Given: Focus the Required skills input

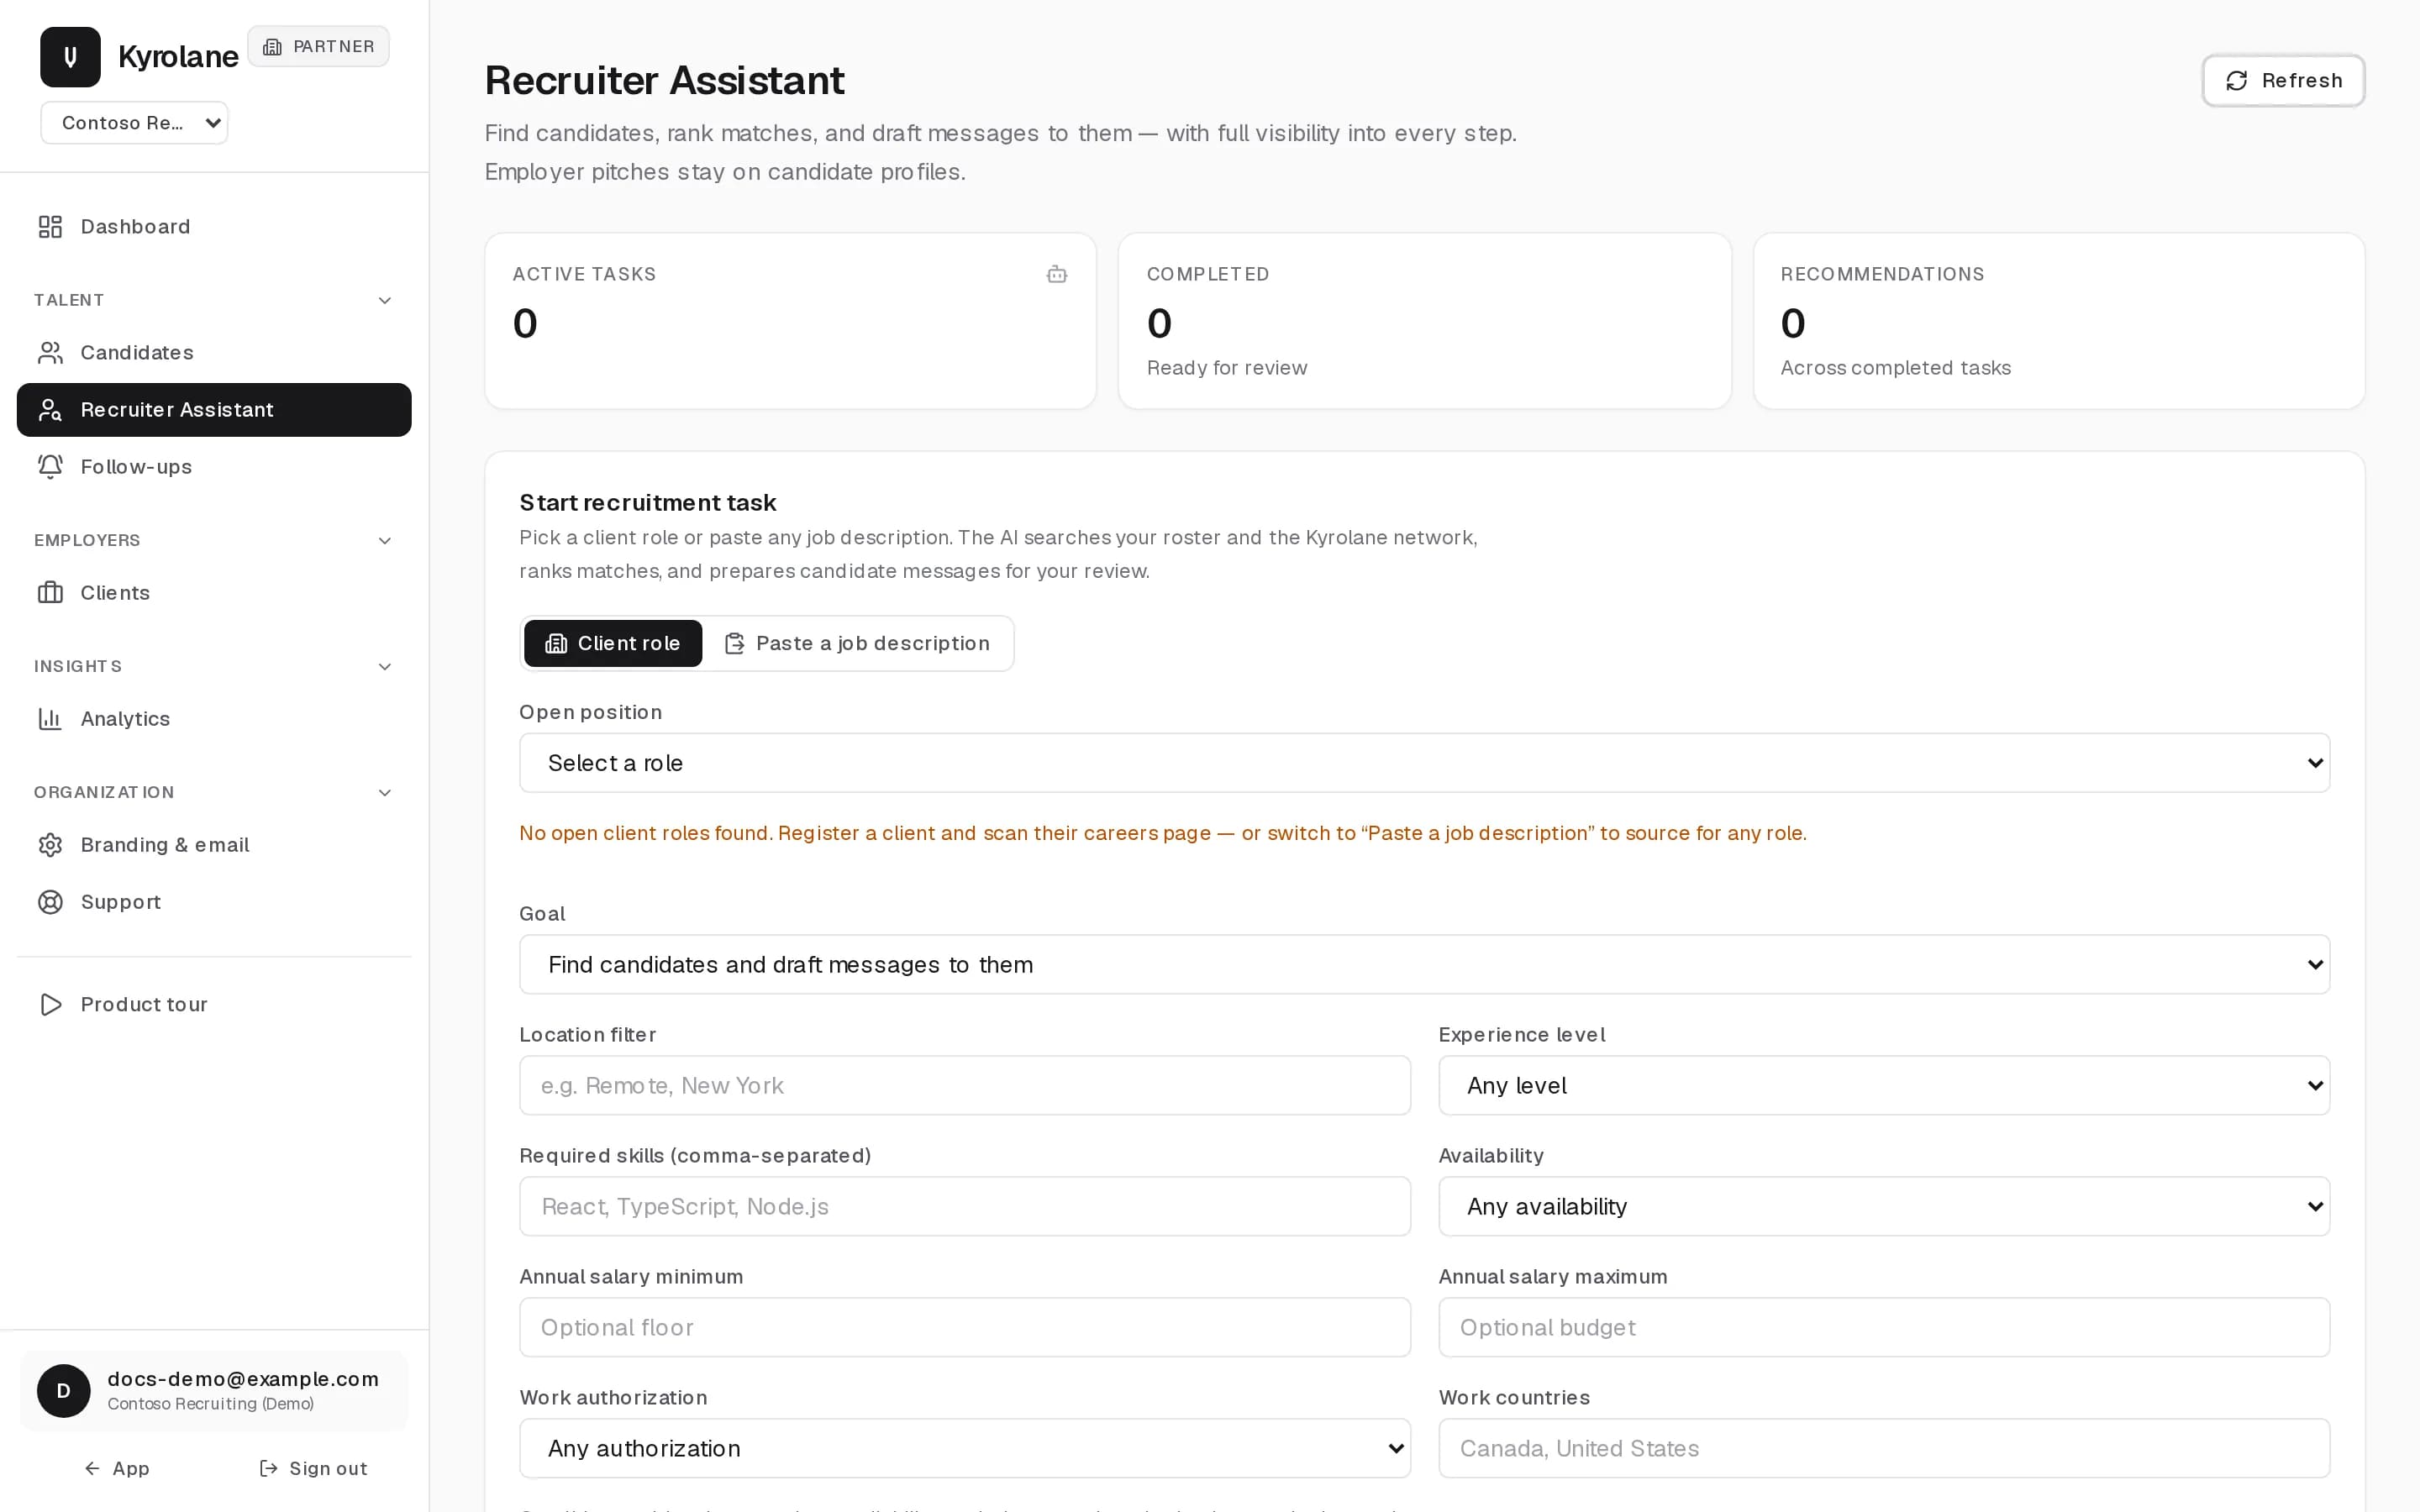Looking at the screenshot, I should (x=965, y=1207).
